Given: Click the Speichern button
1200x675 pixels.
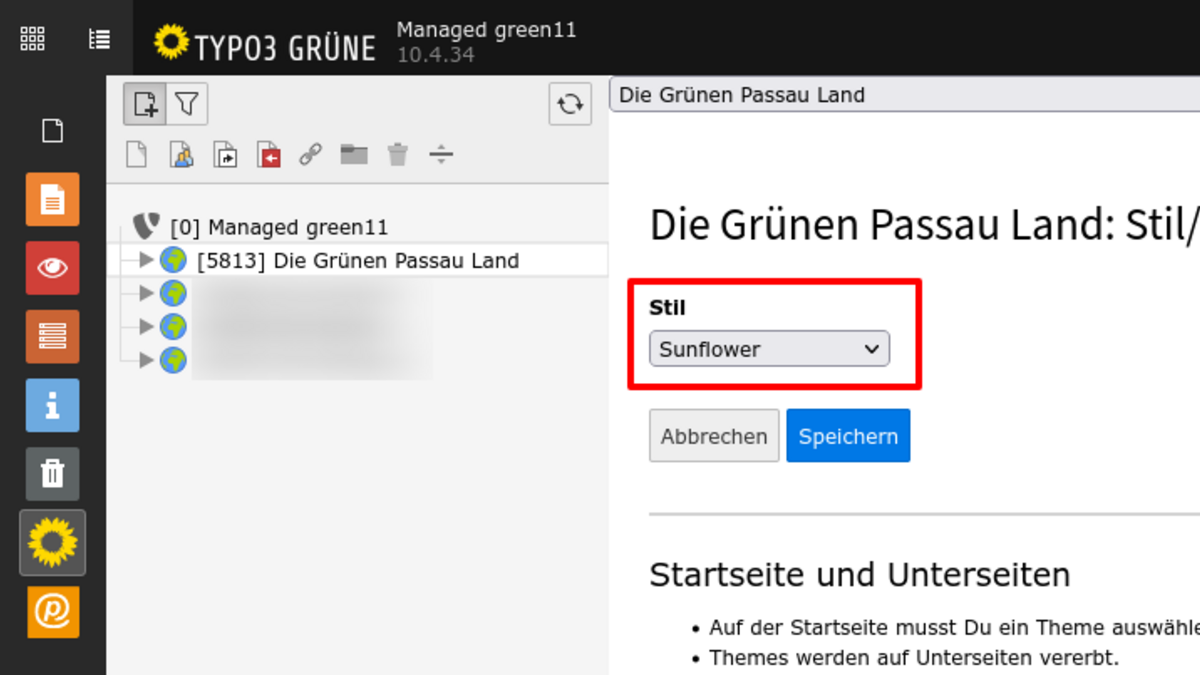Looking at the screenshot, I should pos(848,436).
